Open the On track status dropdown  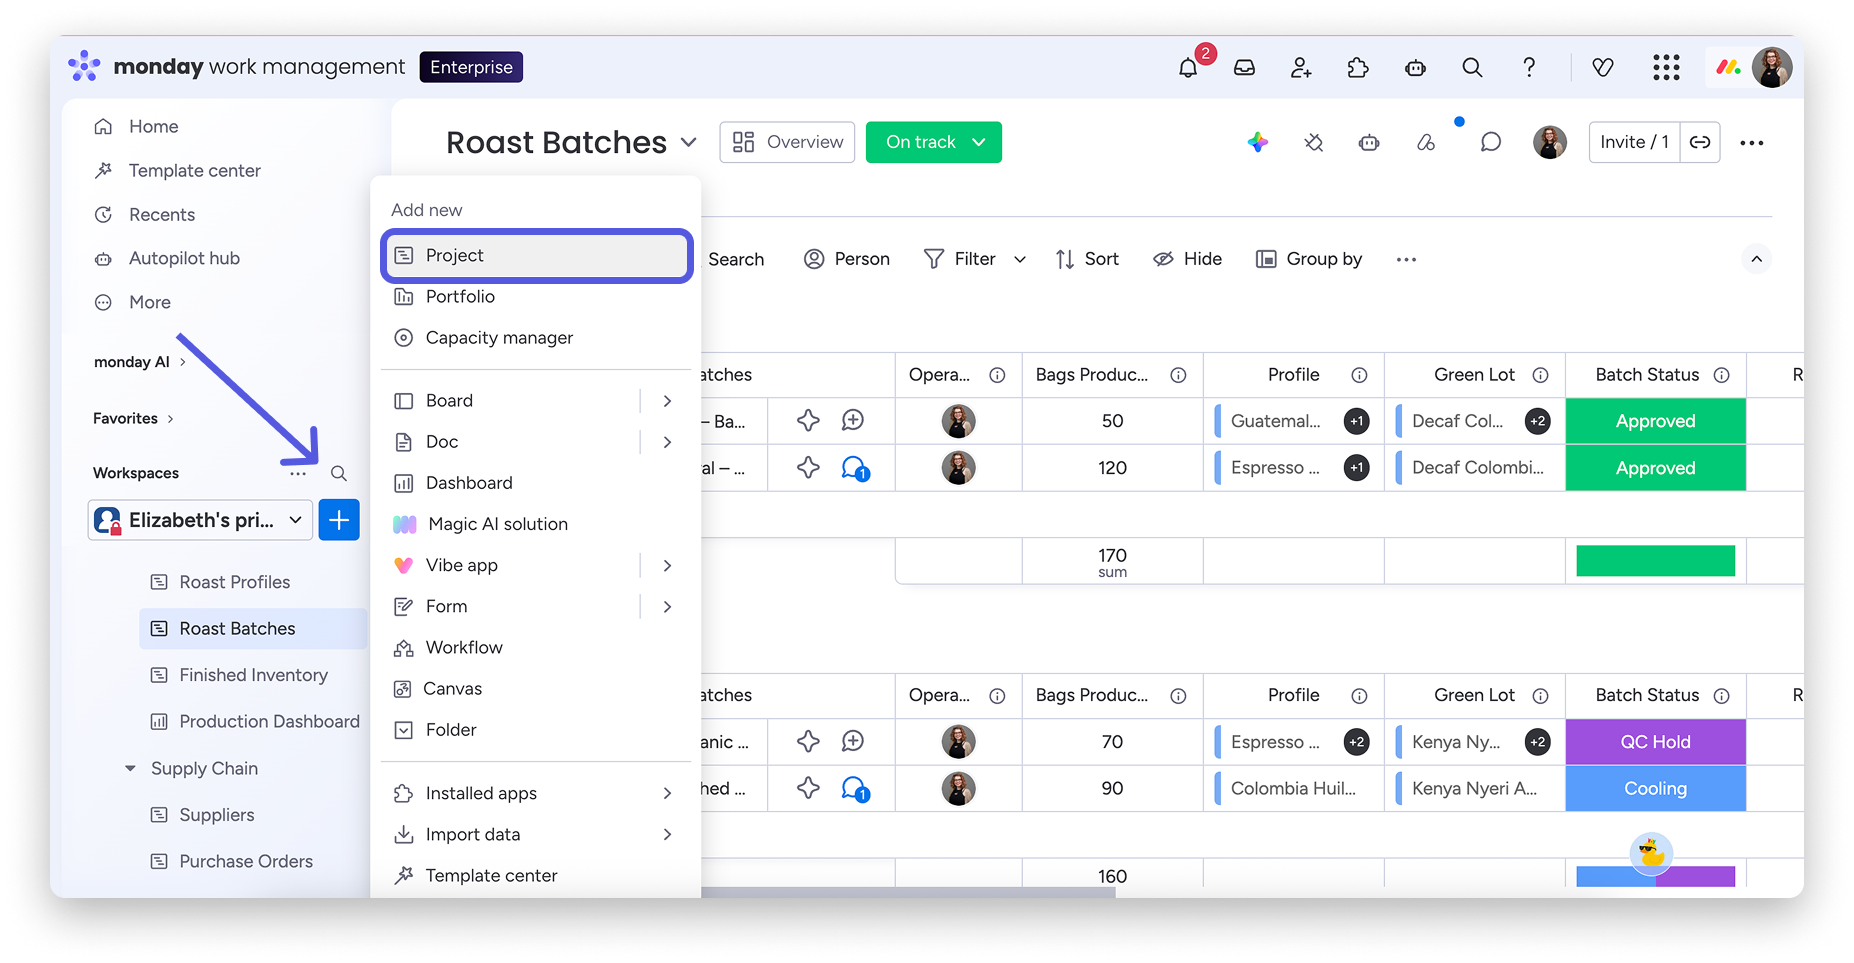[x=934, y=142]
